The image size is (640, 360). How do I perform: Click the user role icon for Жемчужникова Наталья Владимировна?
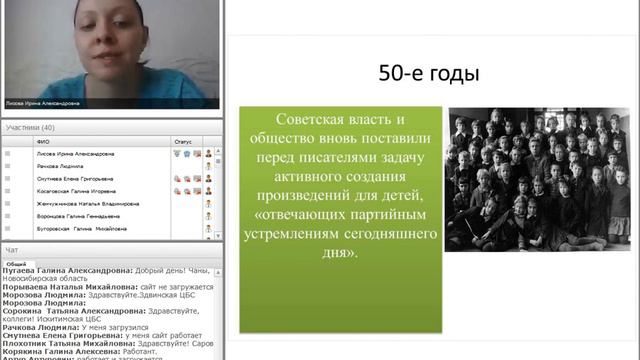point(209,204)
